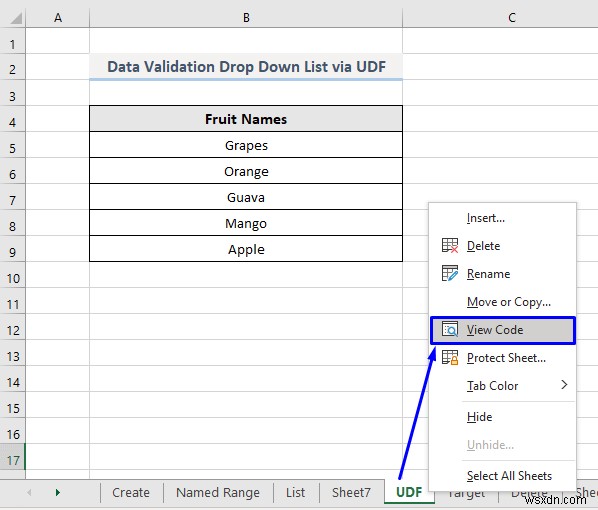Screen dimensions: 598x510
Task: Switch to the List sheet tab
Action: (x=295, y=492)
